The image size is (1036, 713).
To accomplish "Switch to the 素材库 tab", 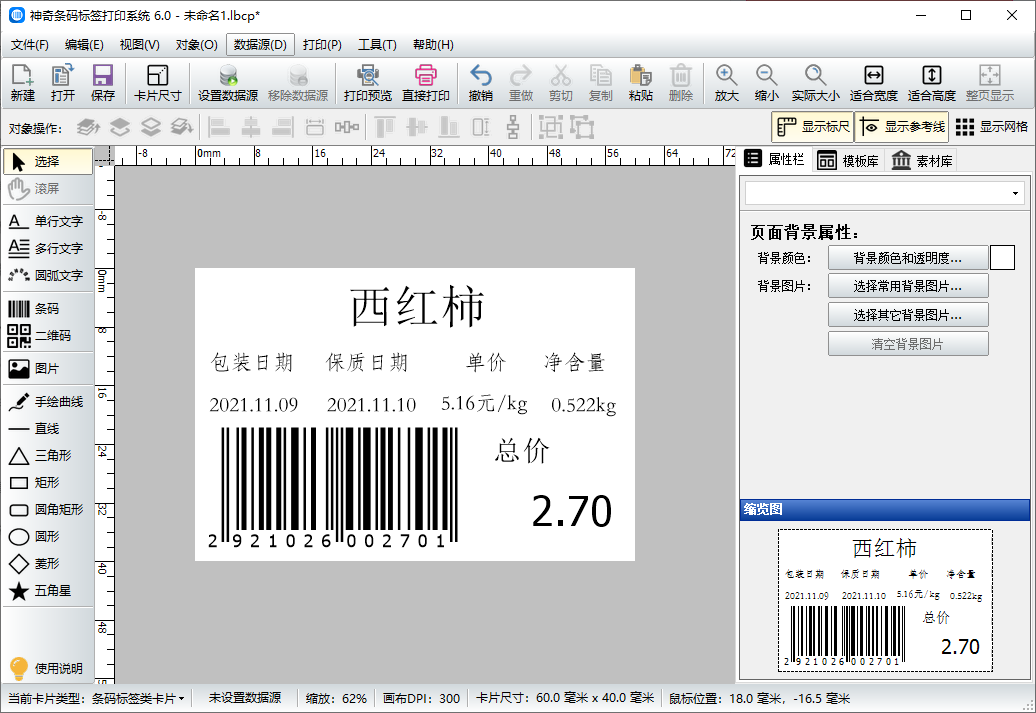I will coord(921,161).
